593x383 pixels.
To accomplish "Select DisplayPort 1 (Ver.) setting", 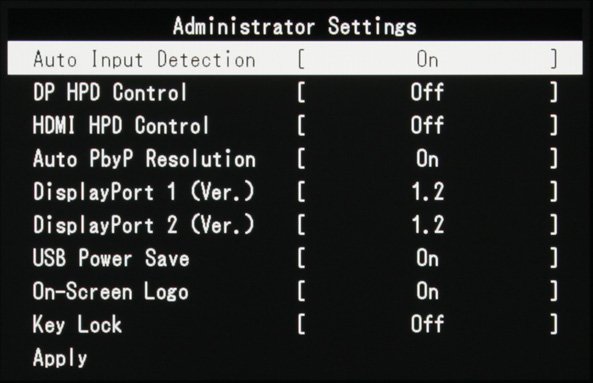I will [x=143, y=192].
